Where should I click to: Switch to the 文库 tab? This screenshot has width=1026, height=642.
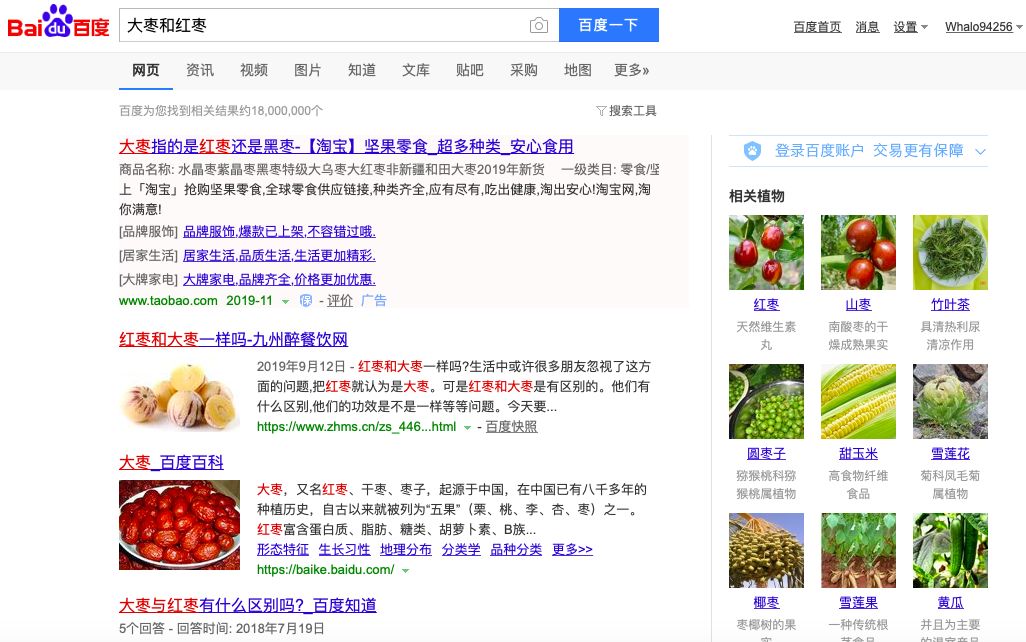pyautogui.click(x=416, y=70)
